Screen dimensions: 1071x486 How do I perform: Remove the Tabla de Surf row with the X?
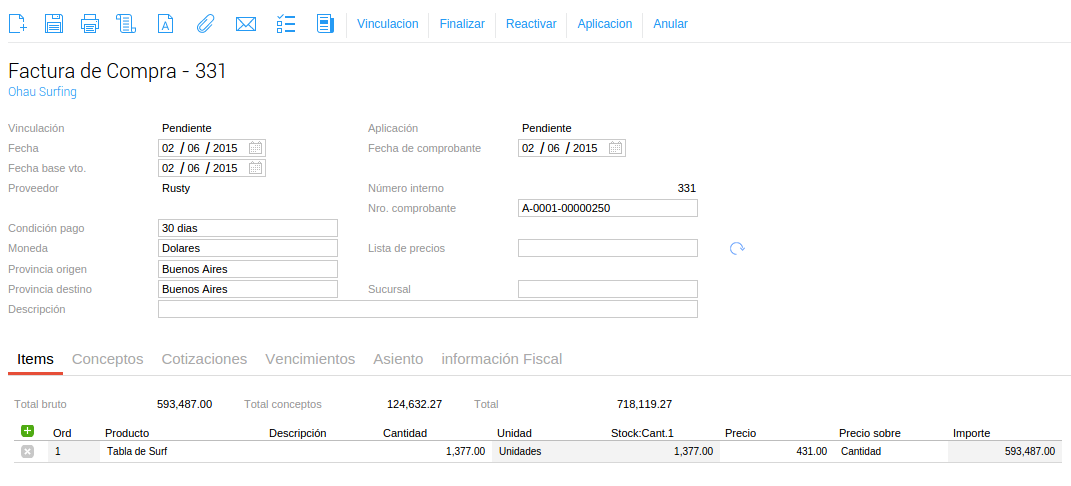27,451
